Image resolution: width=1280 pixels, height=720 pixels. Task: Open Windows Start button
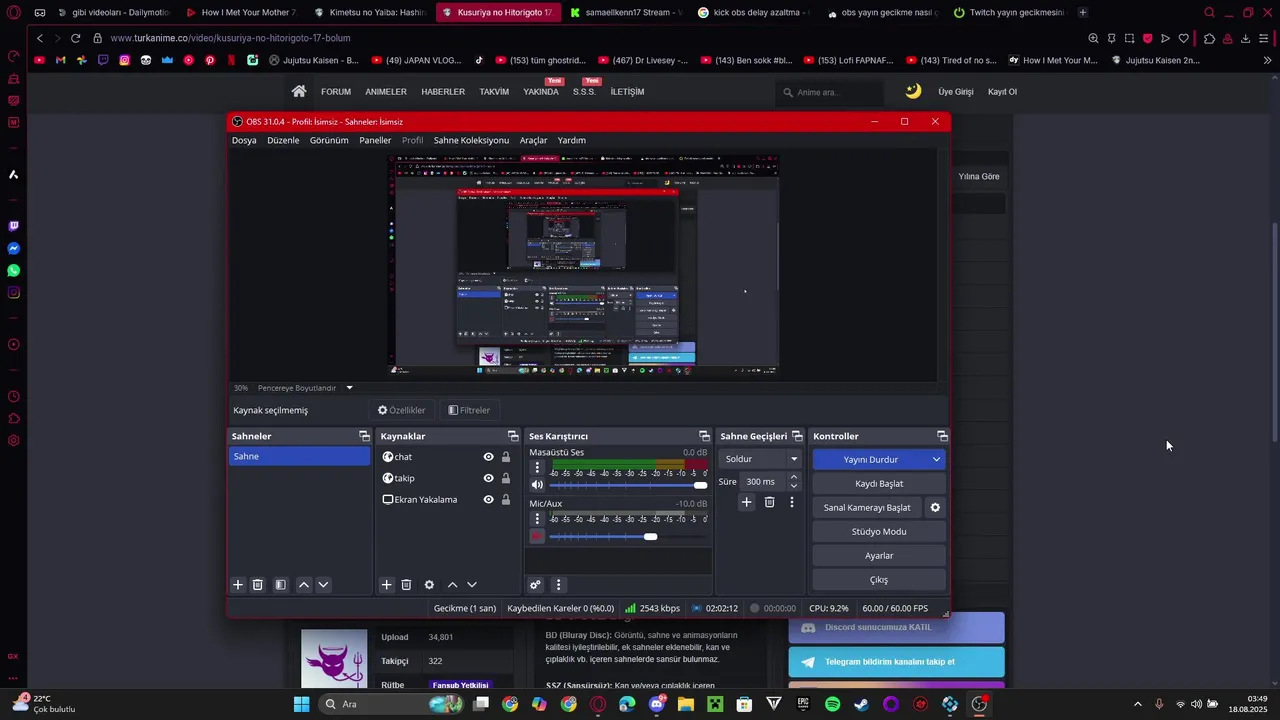(x=301, y=704)
